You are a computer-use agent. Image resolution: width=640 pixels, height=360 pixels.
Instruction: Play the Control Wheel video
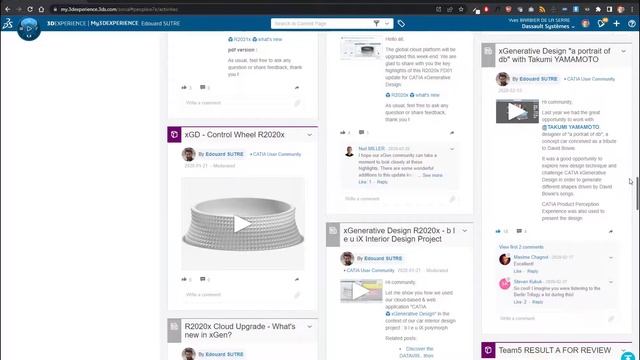click(x=242, y=224)
